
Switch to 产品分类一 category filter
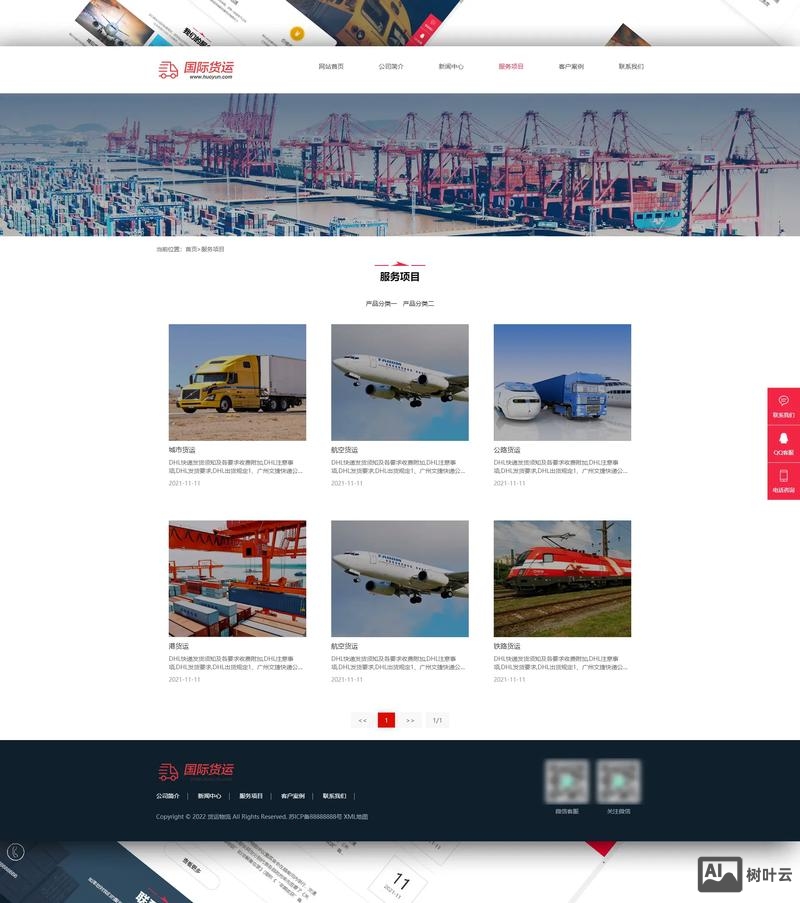[381, 303]
